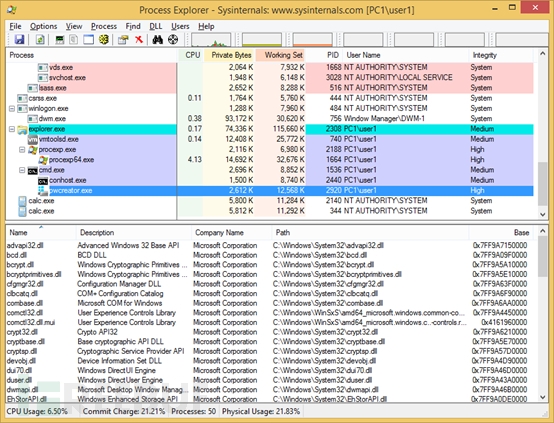Viewport: 554px width, 423px height.
Task: Open process Properties toolbar icon
Action: click(123, 40)
